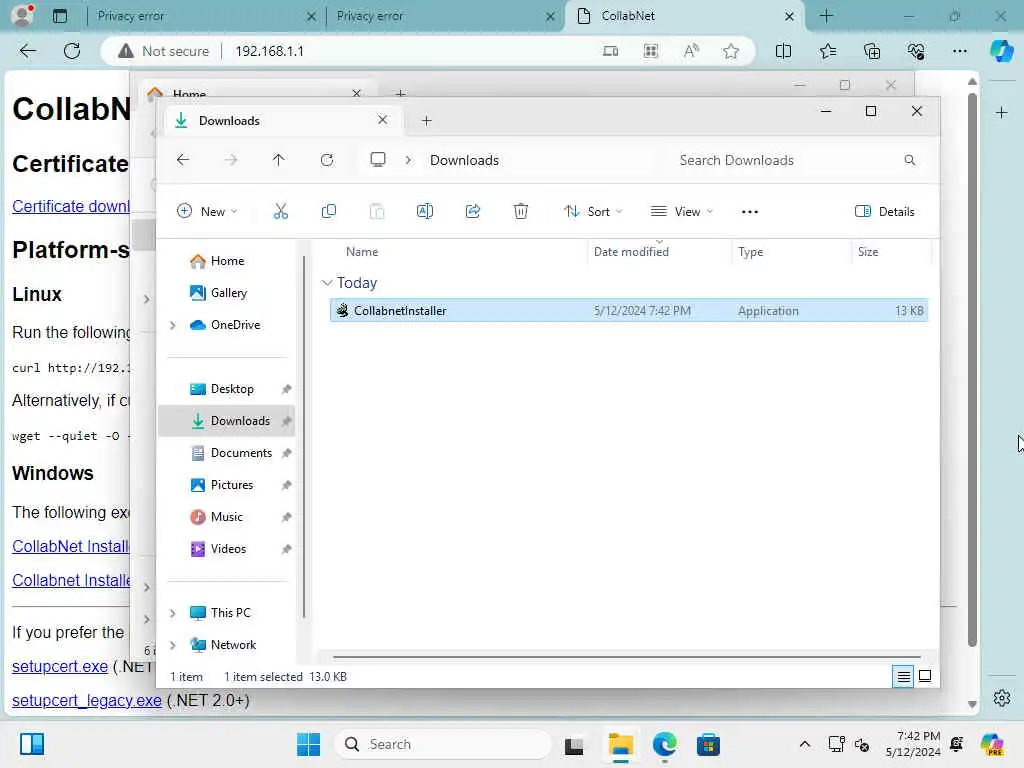Go back in Downloads Explorer window
This screenshot has height=768, width=1024.
(x=183, y=160)
